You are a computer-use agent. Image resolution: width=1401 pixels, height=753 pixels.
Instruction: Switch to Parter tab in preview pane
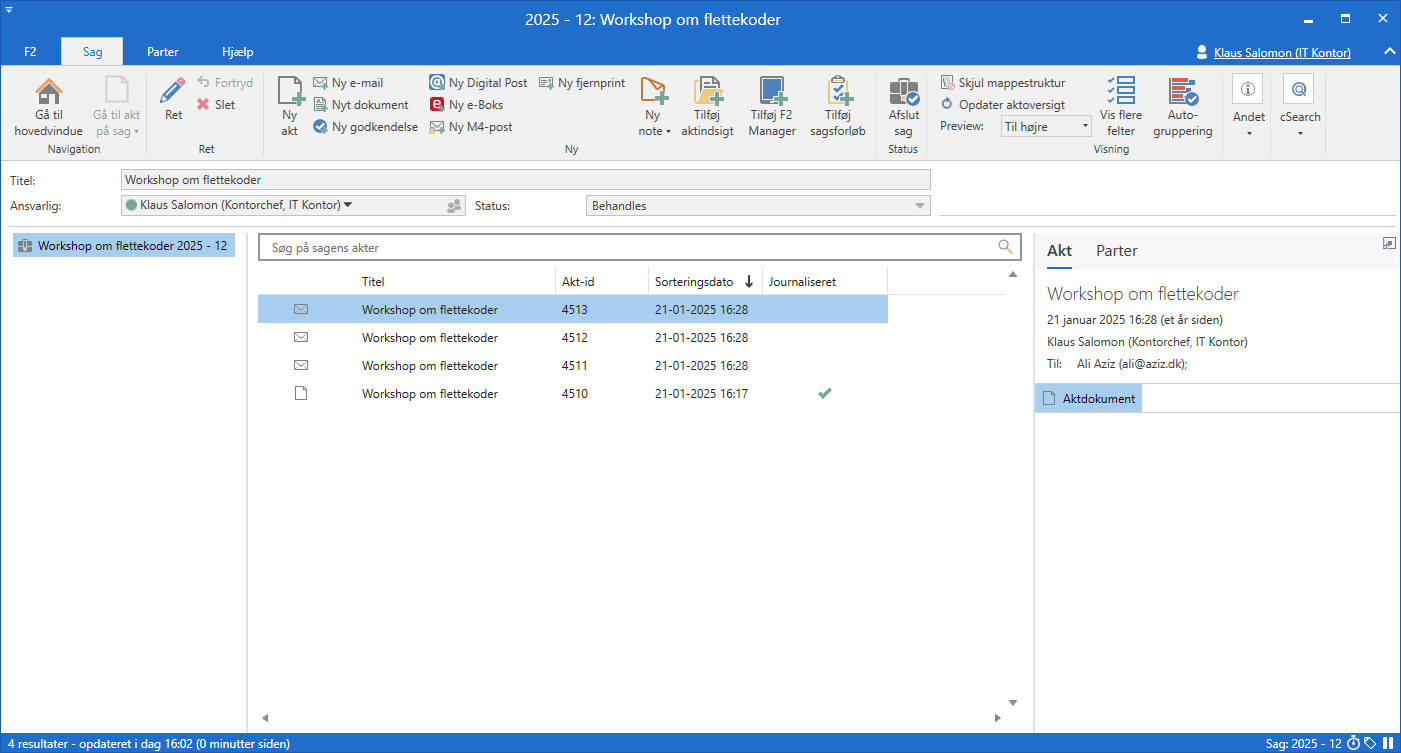click(x=1116, y=251)
